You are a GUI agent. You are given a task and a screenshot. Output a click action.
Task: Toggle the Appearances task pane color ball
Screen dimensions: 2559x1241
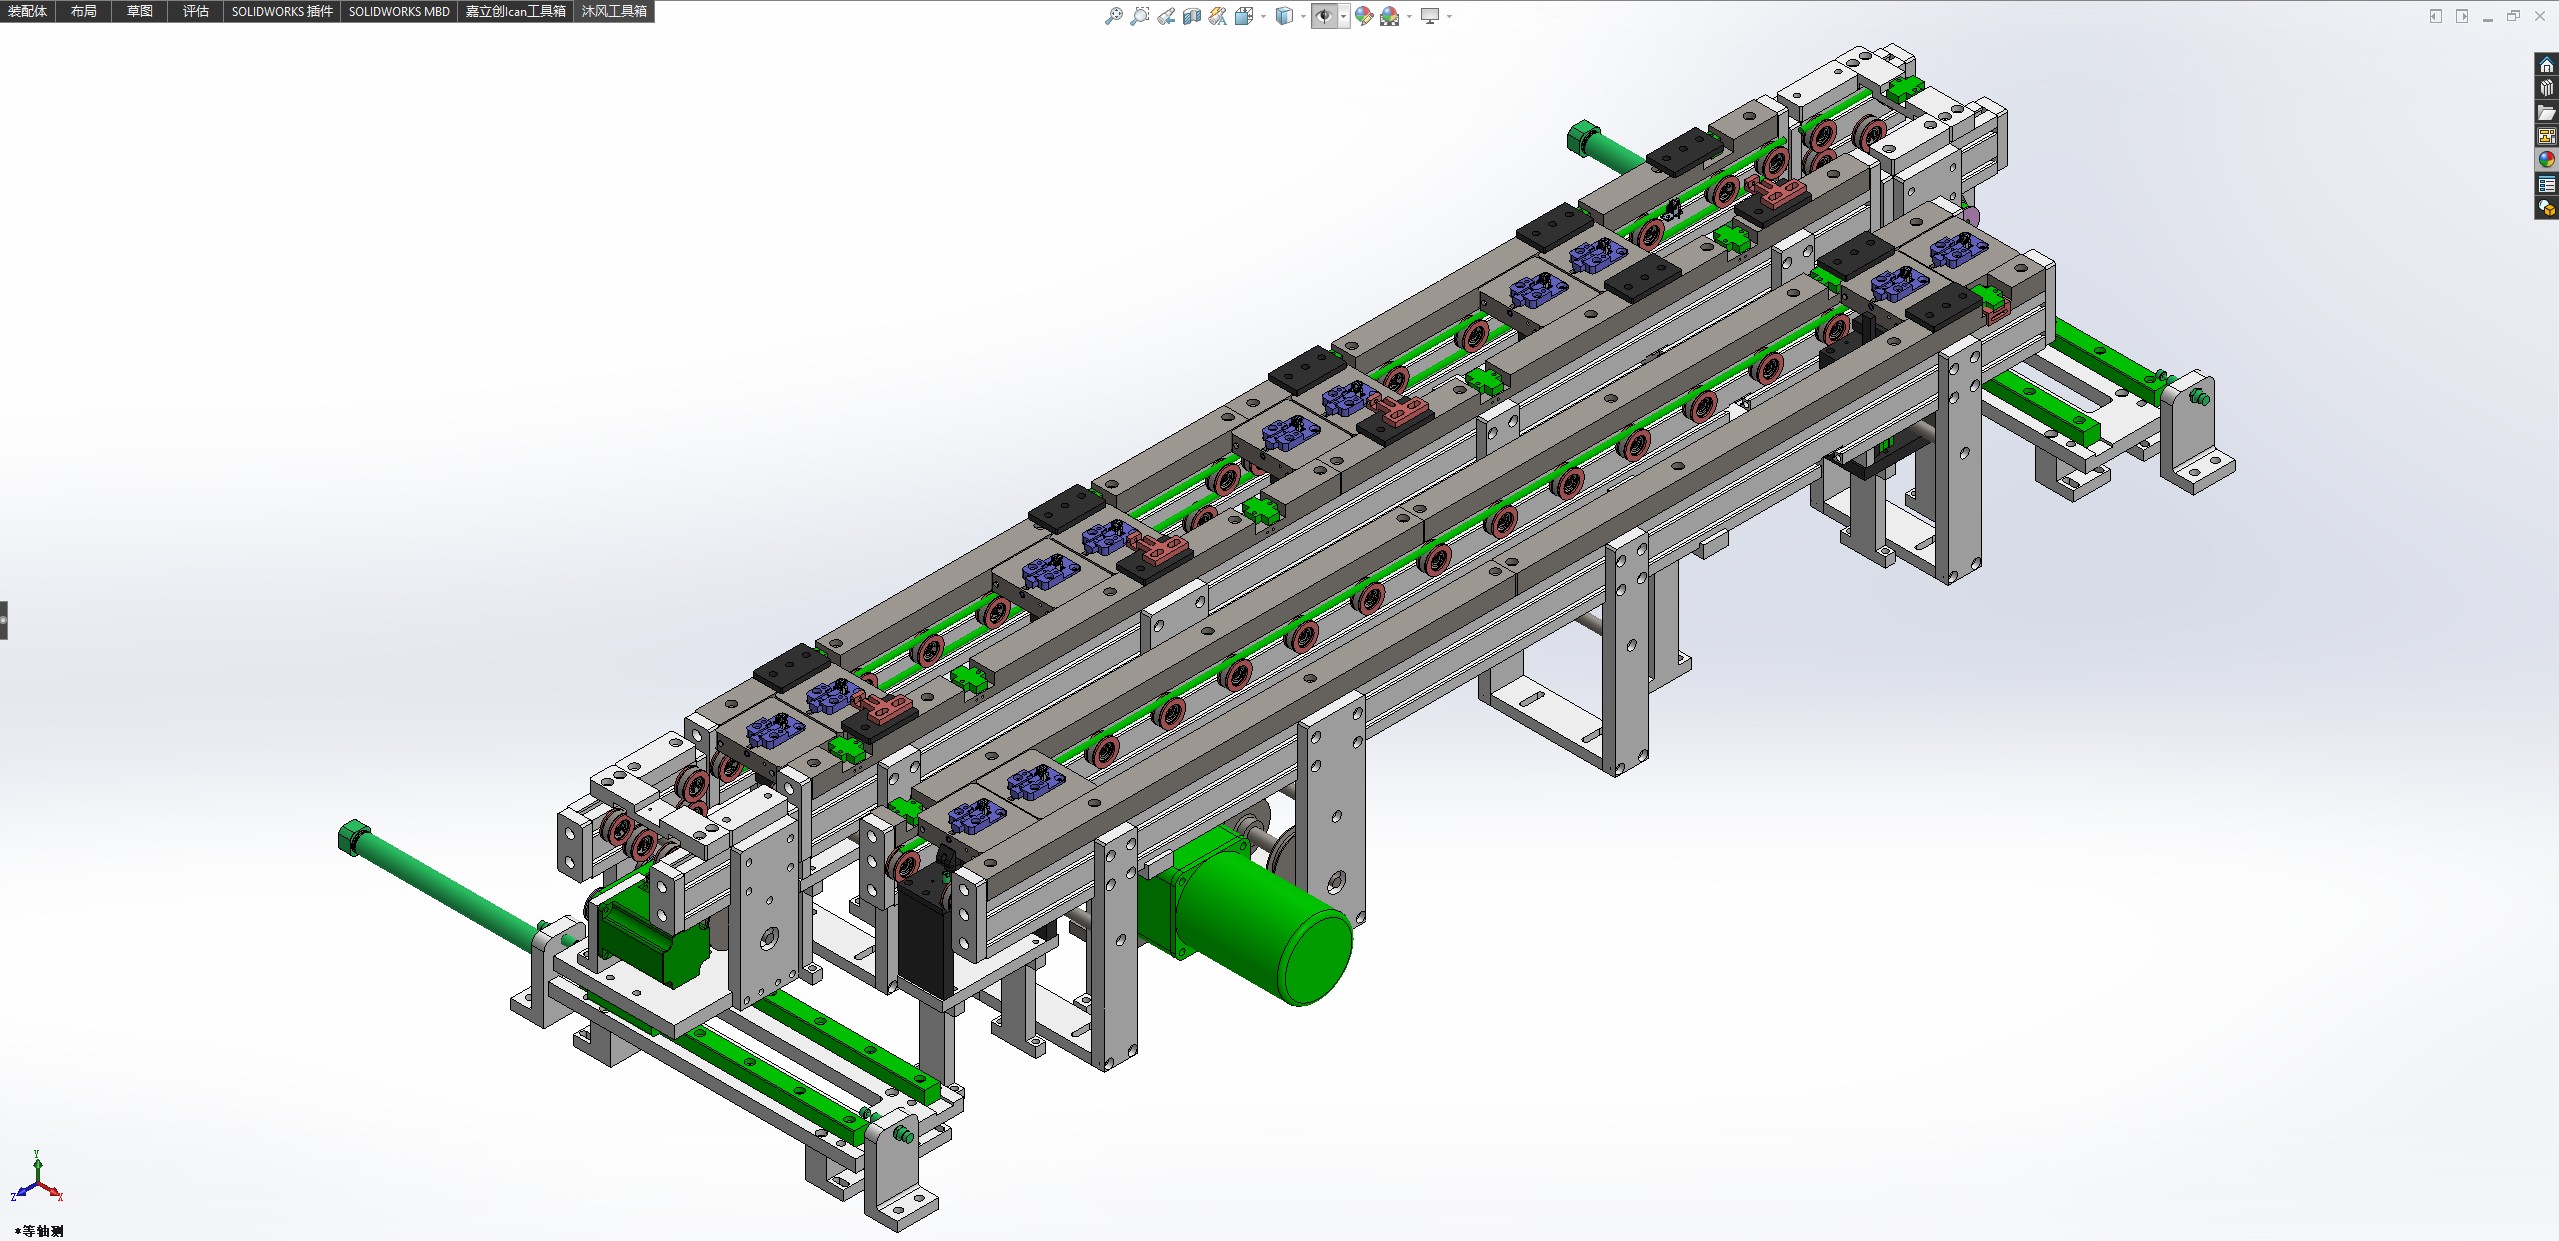pyautogui.click(x=2546, y=160)
